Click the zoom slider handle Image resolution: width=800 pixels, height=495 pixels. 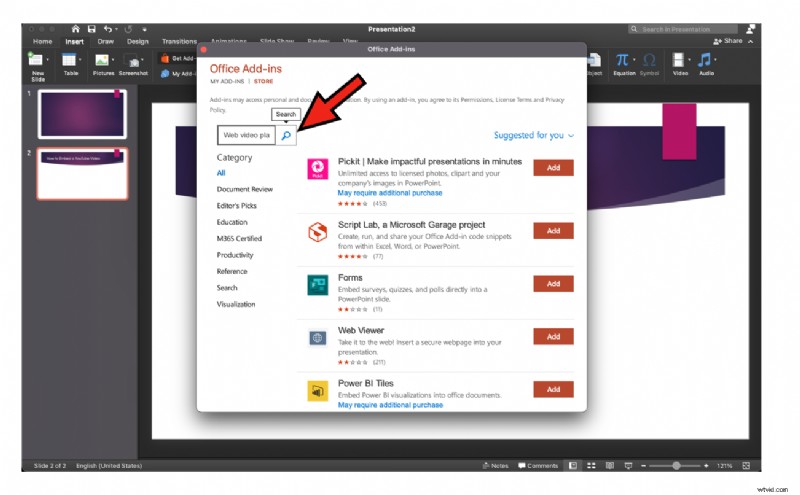click(676, 466)
